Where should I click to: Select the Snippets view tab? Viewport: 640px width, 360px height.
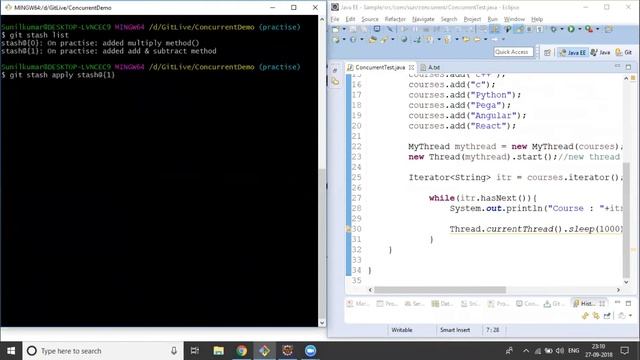coord(470,303)
